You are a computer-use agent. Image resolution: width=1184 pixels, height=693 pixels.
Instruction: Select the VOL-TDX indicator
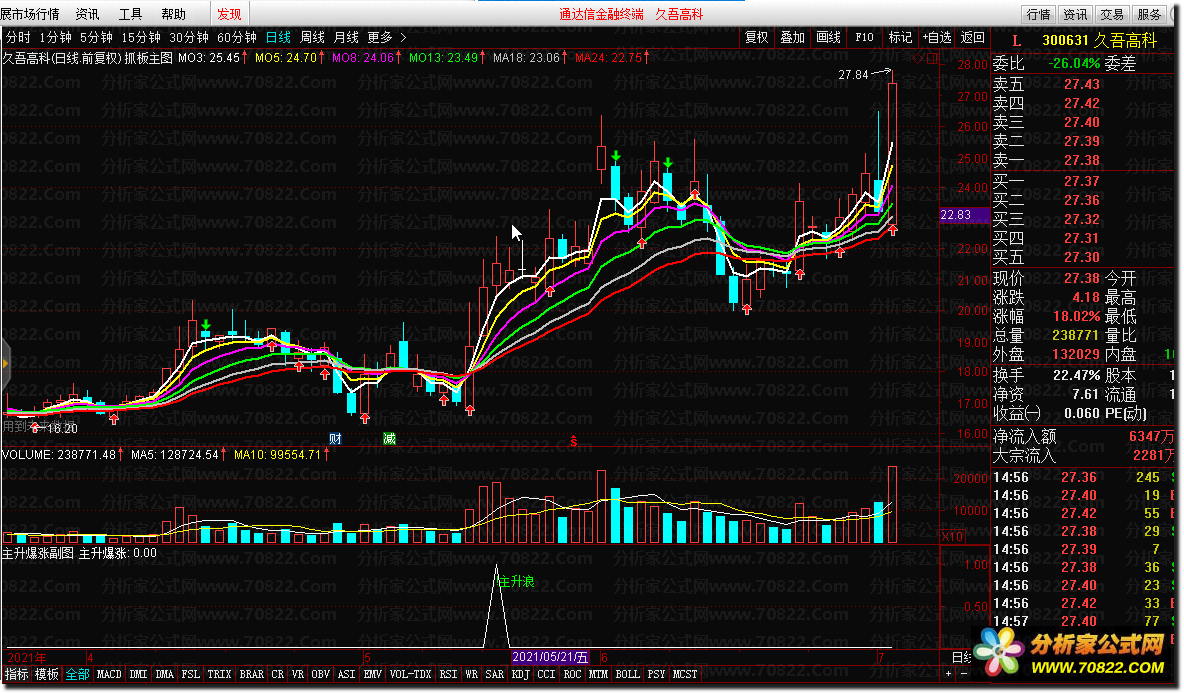410,674
